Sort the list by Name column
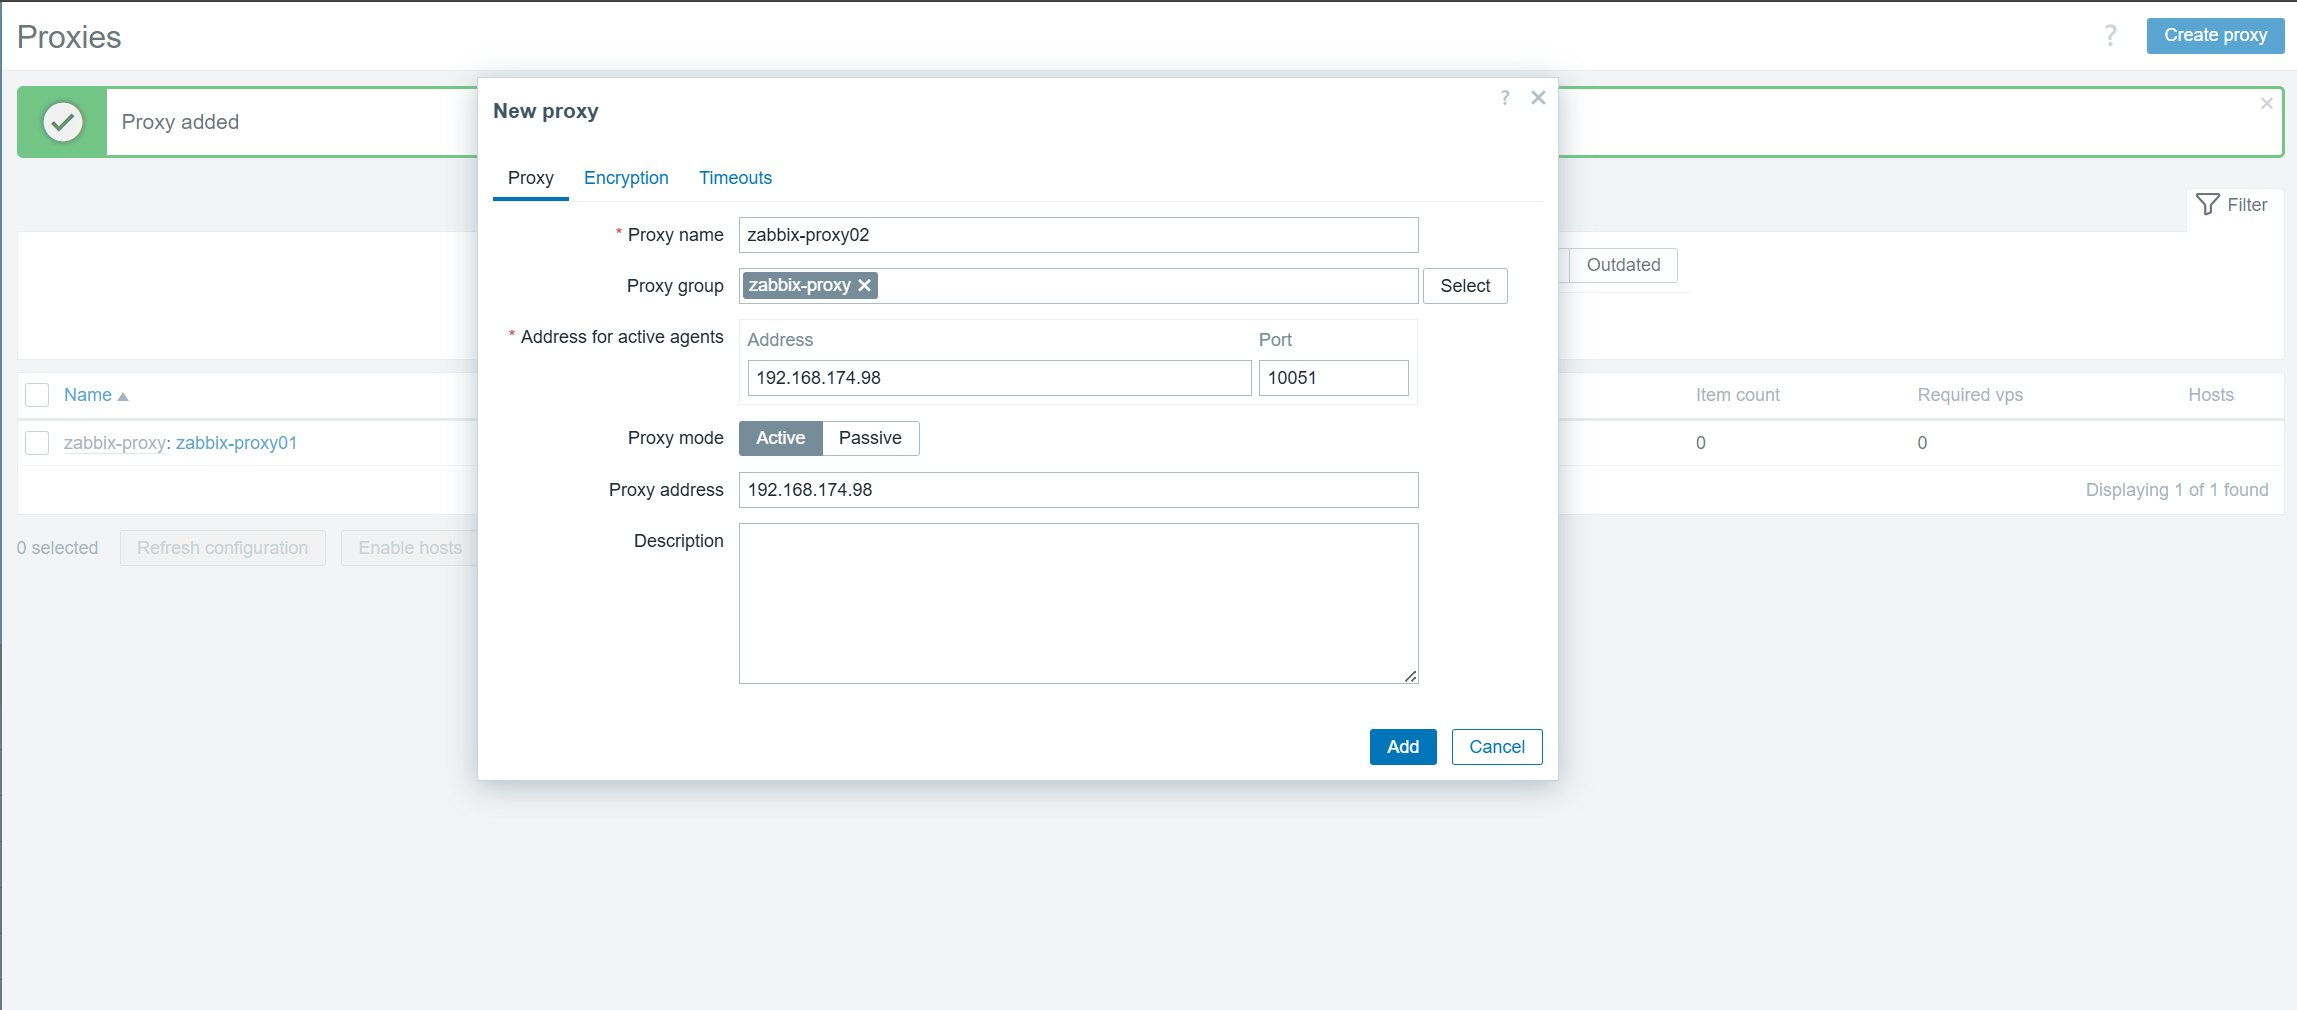The image size is (2297, 1010). 96,395
